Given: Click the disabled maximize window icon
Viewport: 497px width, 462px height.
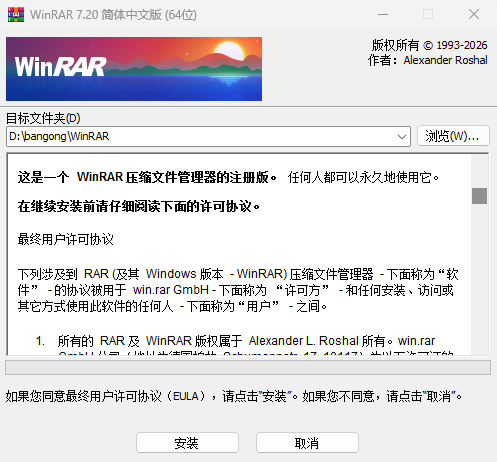Looking at the screenshot, I should pos(428,14).
